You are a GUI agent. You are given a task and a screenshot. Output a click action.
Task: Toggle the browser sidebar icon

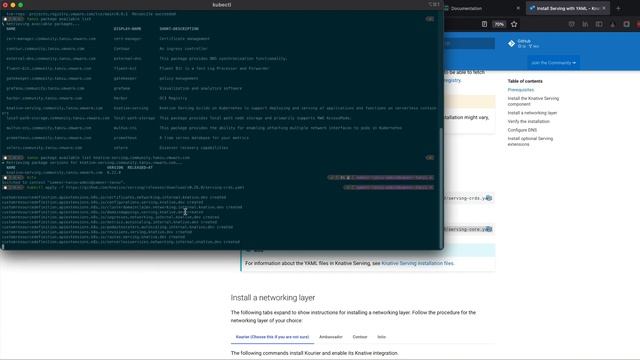(599, 24)
